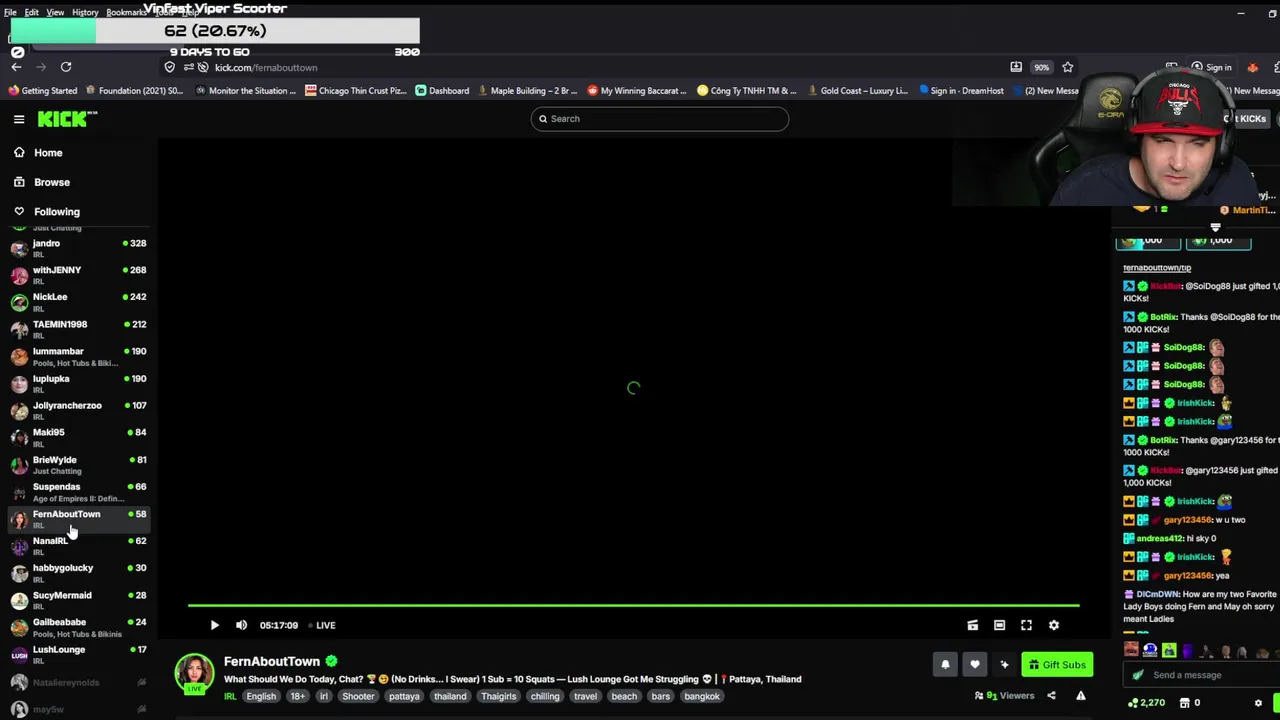Open withJENNY channel in sidebar
This screenshot has height=720, width=1280.
(x=78, y=275)
